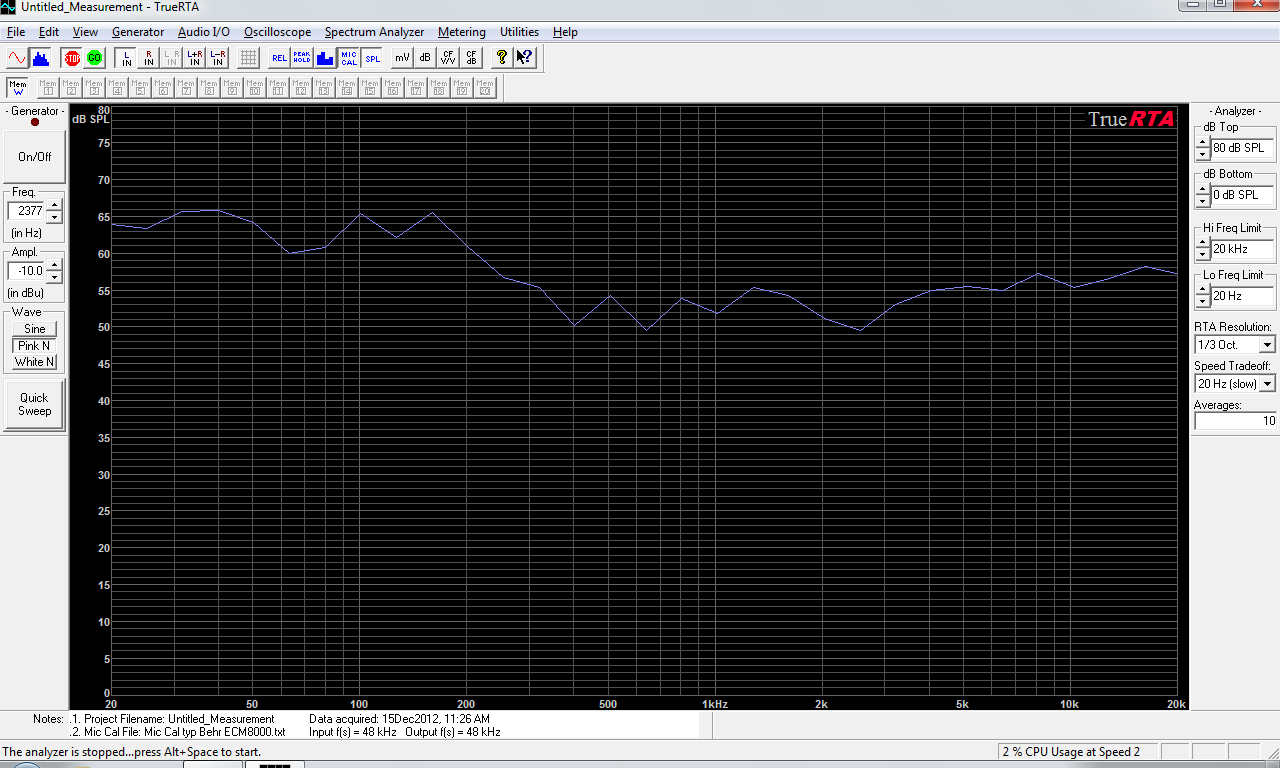Select the Mem 10 memory slot
Image resolution: width=1280 pixels, height=768 pixels.
[x=254, y=88]
